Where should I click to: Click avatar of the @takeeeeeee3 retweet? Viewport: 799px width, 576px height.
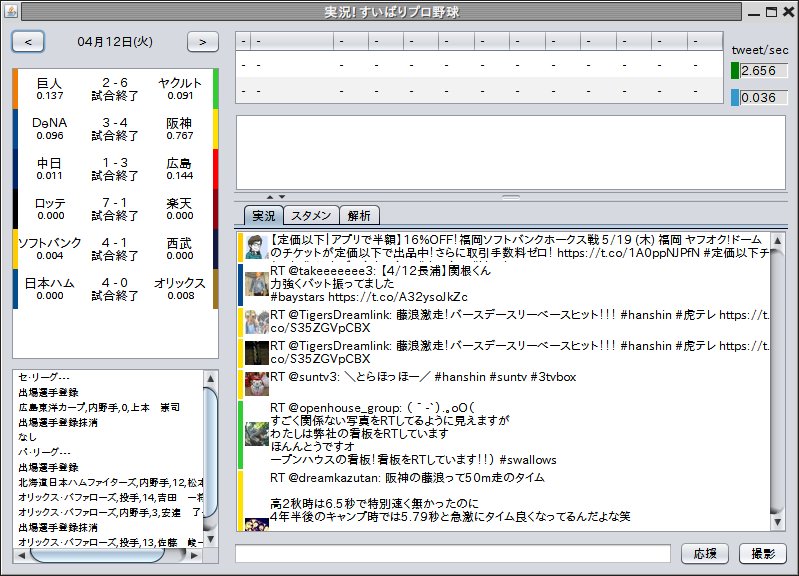coord(256,284)
